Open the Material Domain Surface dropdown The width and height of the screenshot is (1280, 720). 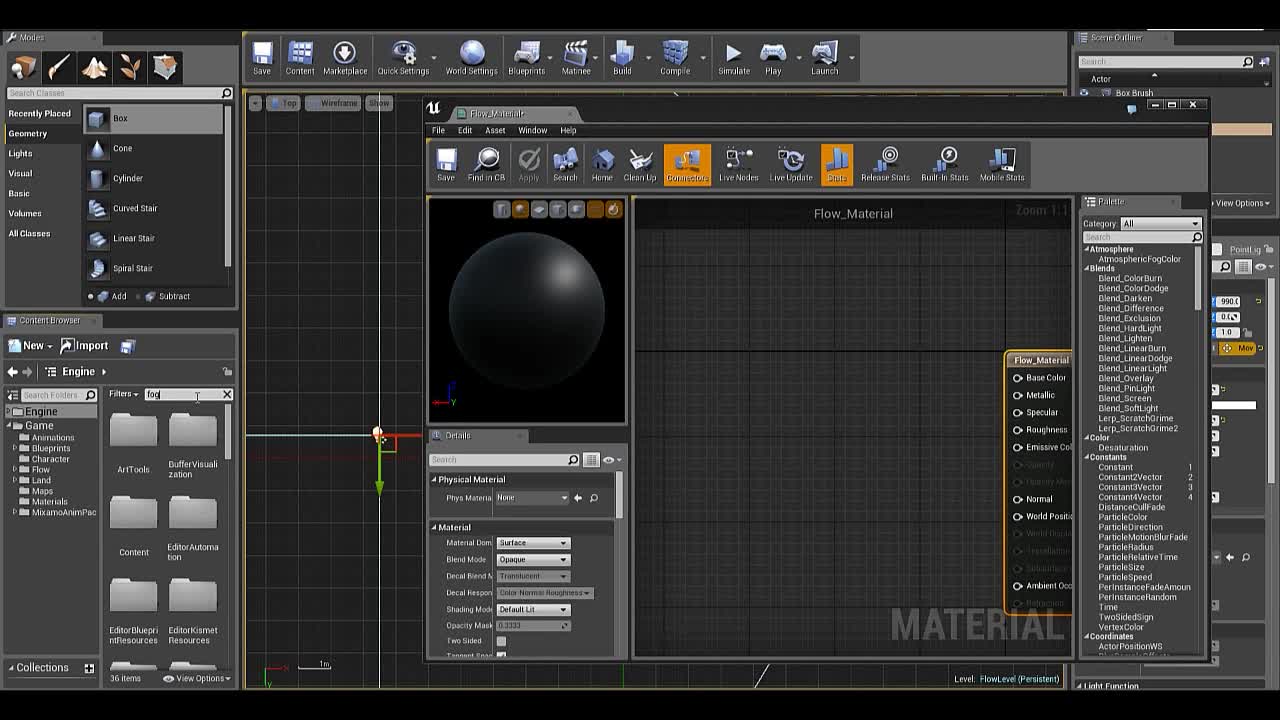pyautogui.click(x=533, y=543)
